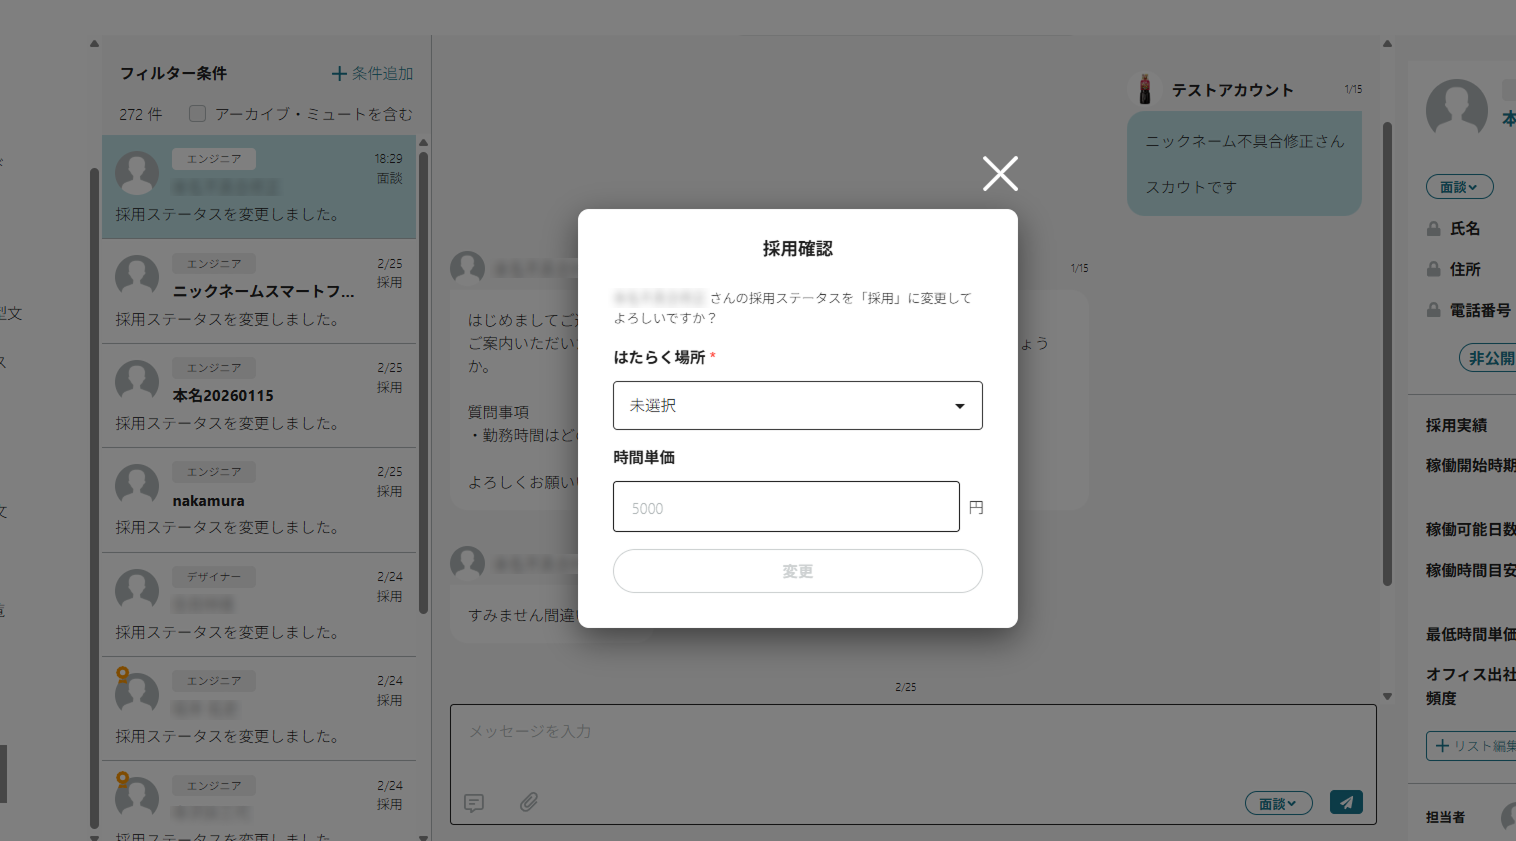Click the 変更 button in the dialog
This screenshot has height=841, width=1516.
797,571
